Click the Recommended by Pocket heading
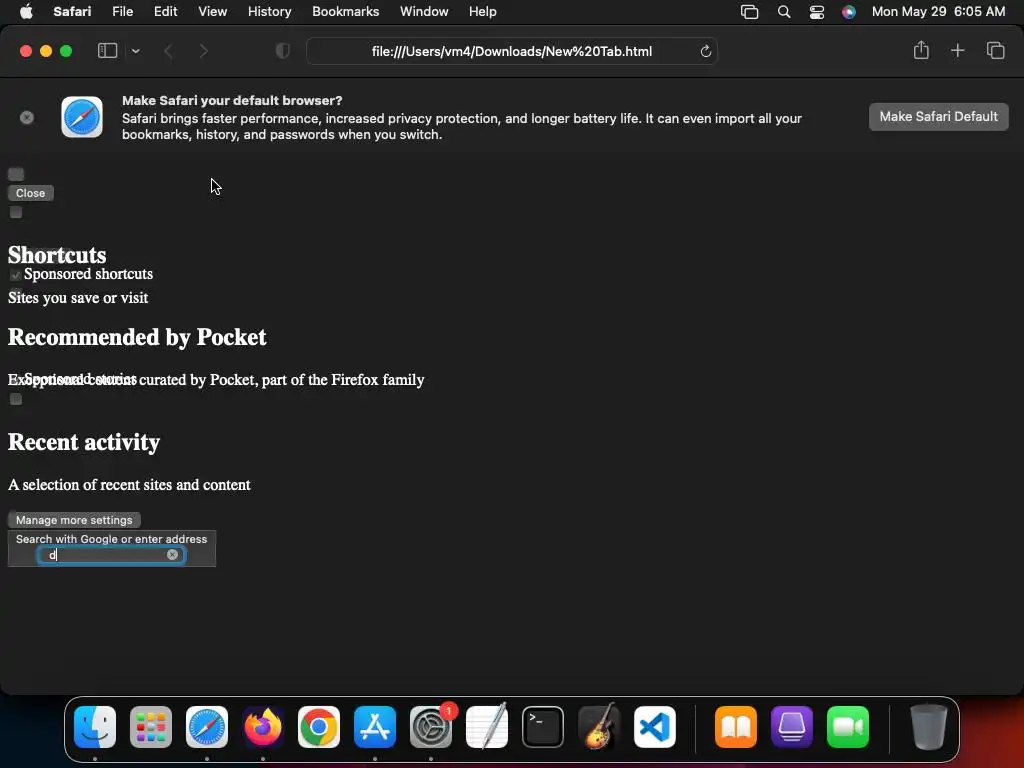Viewport: 1024px width, 768px height. click(x=137, y=337)
